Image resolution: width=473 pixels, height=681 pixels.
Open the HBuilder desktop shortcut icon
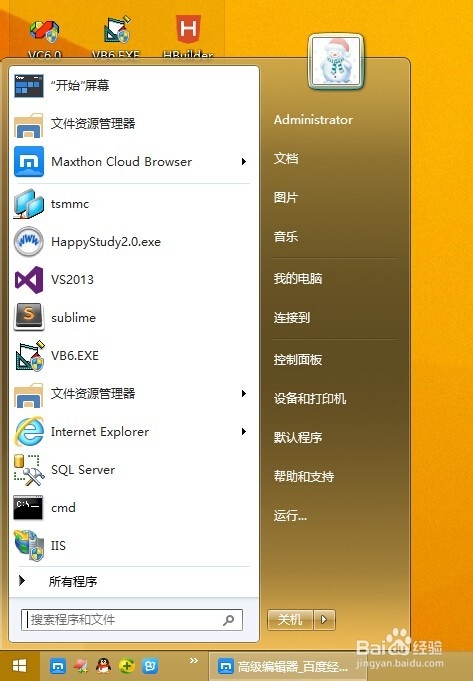188,29
